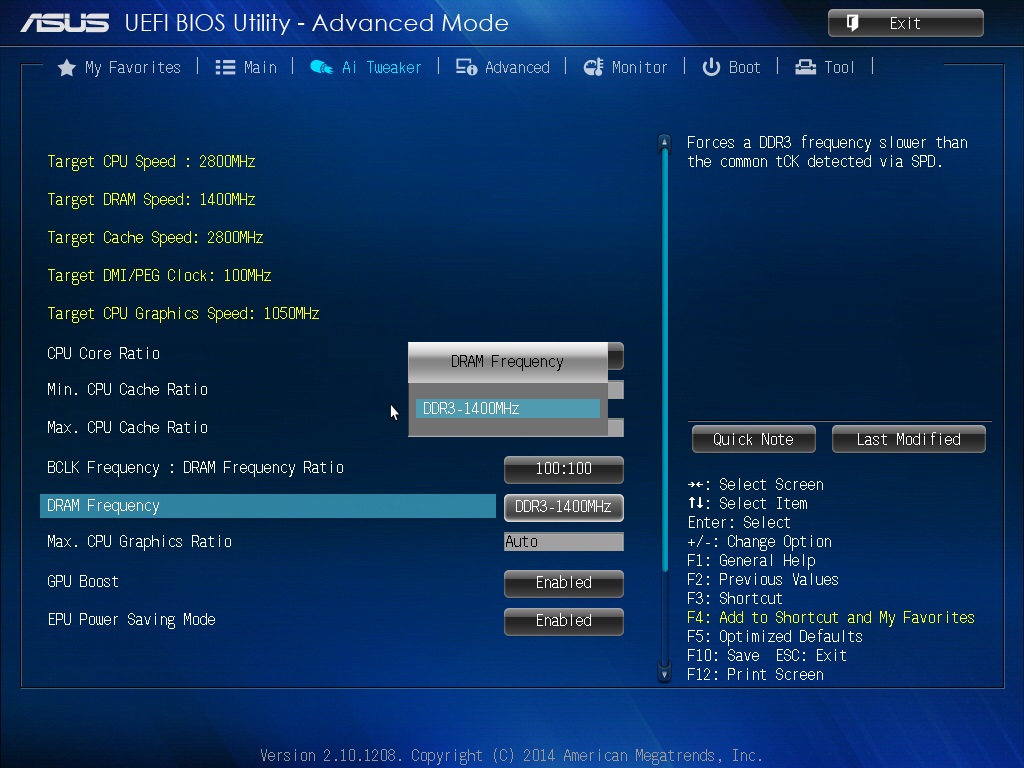This screenshot has width=1024, height=768.
Task: Click the Ai Tweaker icon
Action: [x=321, y=67]
